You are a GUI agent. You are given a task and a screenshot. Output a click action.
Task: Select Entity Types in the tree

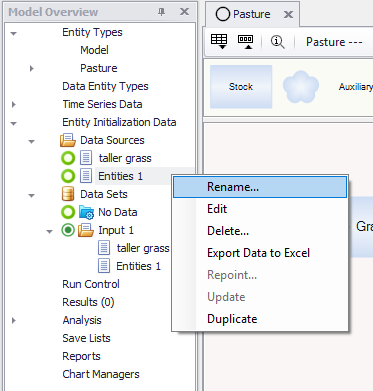92,32
